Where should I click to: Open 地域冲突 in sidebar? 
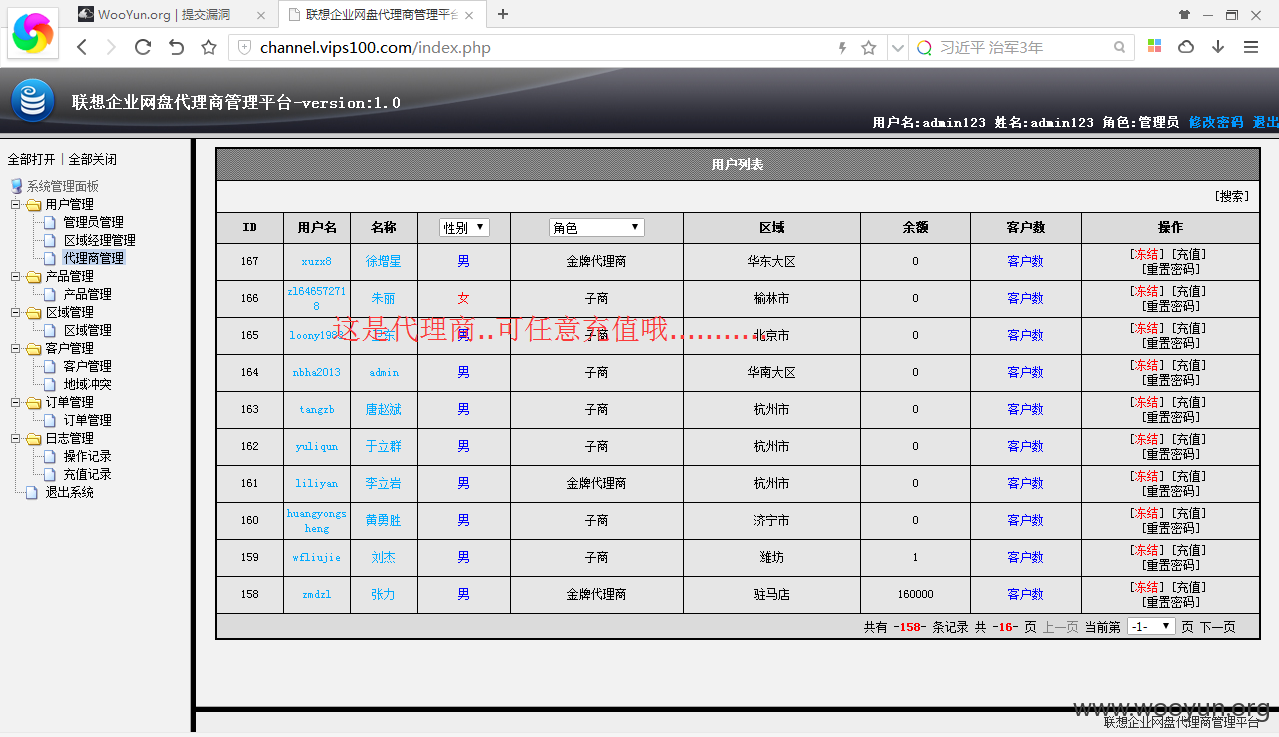(x=88, y=384)
